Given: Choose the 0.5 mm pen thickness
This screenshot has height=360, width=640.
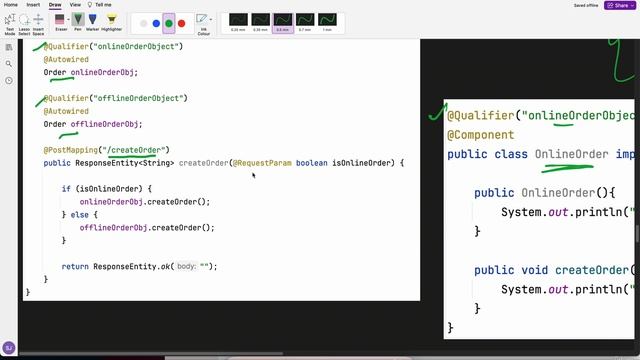Looking at the screenshot, I should (x=282, y=22).
